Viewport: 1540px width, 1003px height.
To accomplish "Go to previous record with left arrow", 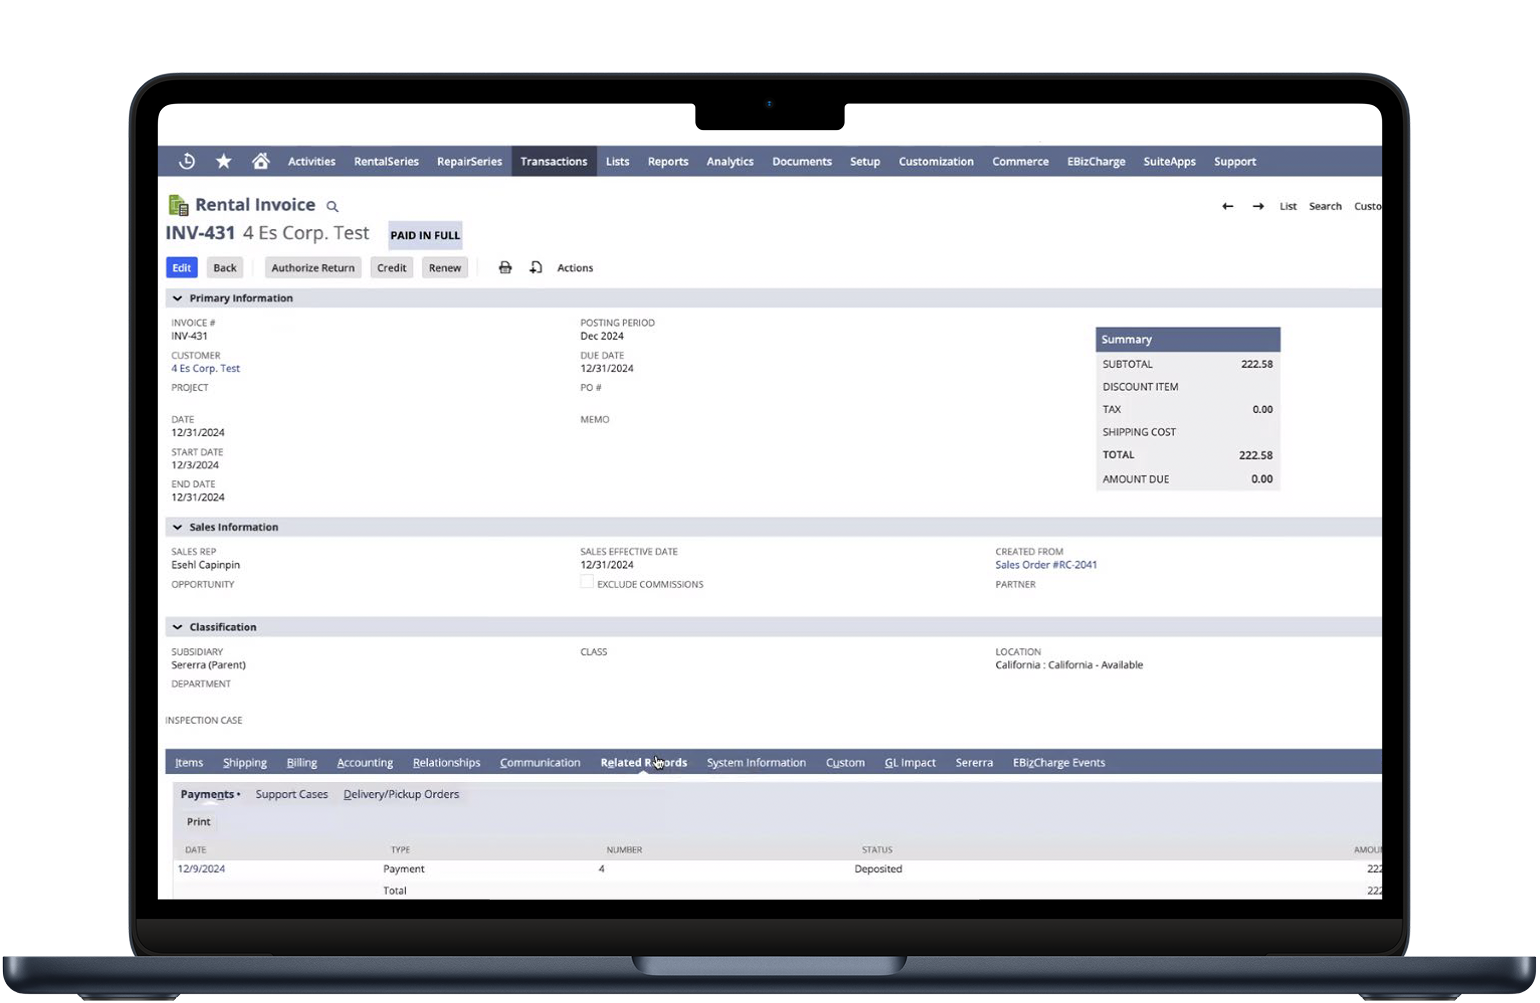I will click(x=1227, y=206).
